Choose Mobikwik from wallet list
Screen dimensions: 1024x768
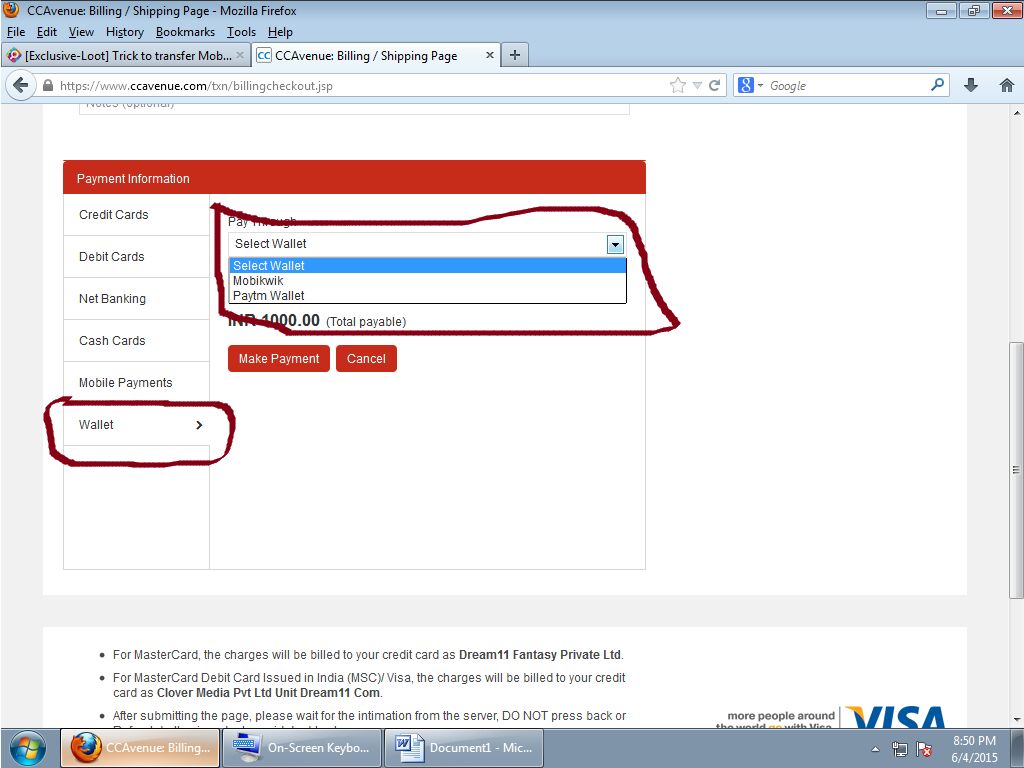pyautogui.click(x=428, y=281)
